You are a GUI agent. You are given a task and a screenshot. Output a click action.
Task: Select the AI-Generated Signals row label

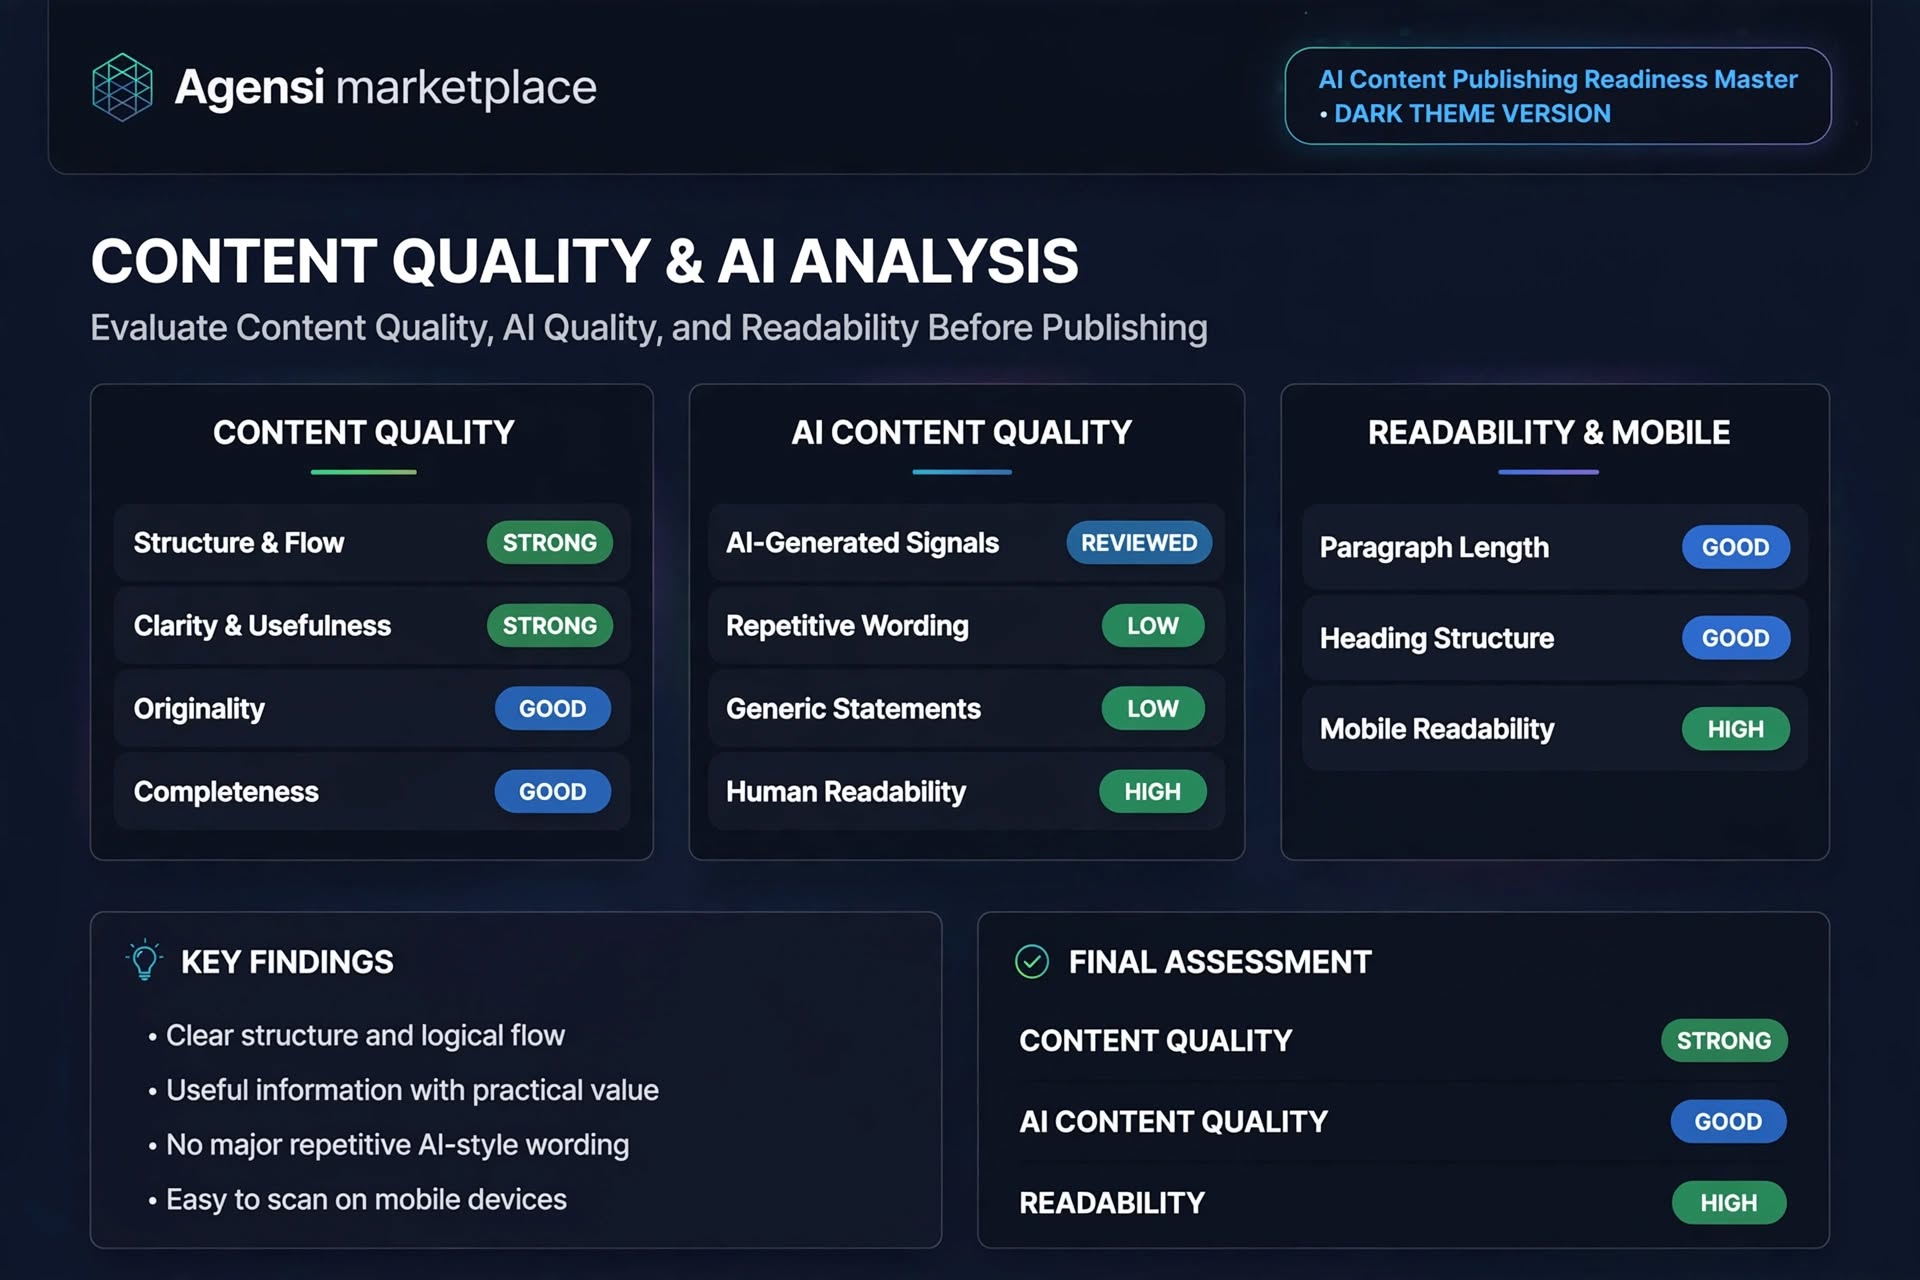click(862, 543)
